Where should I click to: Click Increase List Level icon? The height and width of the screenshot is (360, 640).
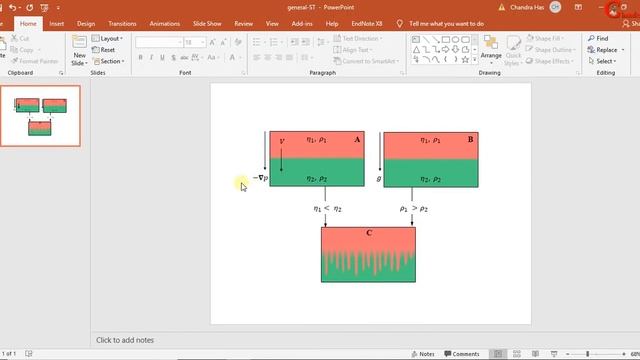pyautogui.click(x=305, y=42)
